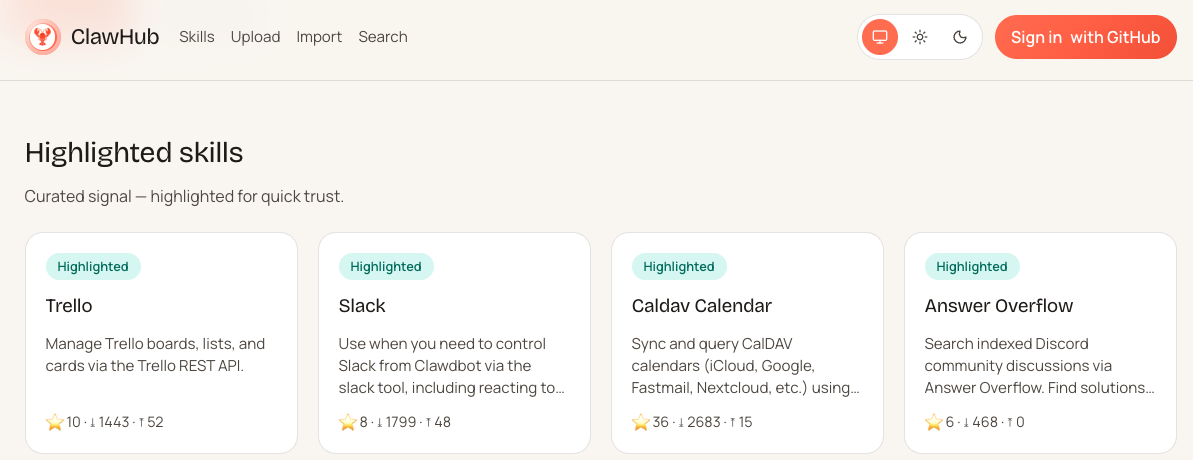1193x460 pixels.
Task: Open the Answer Overflow skill title
Action: pyautogui.click(x=999, y=306)
